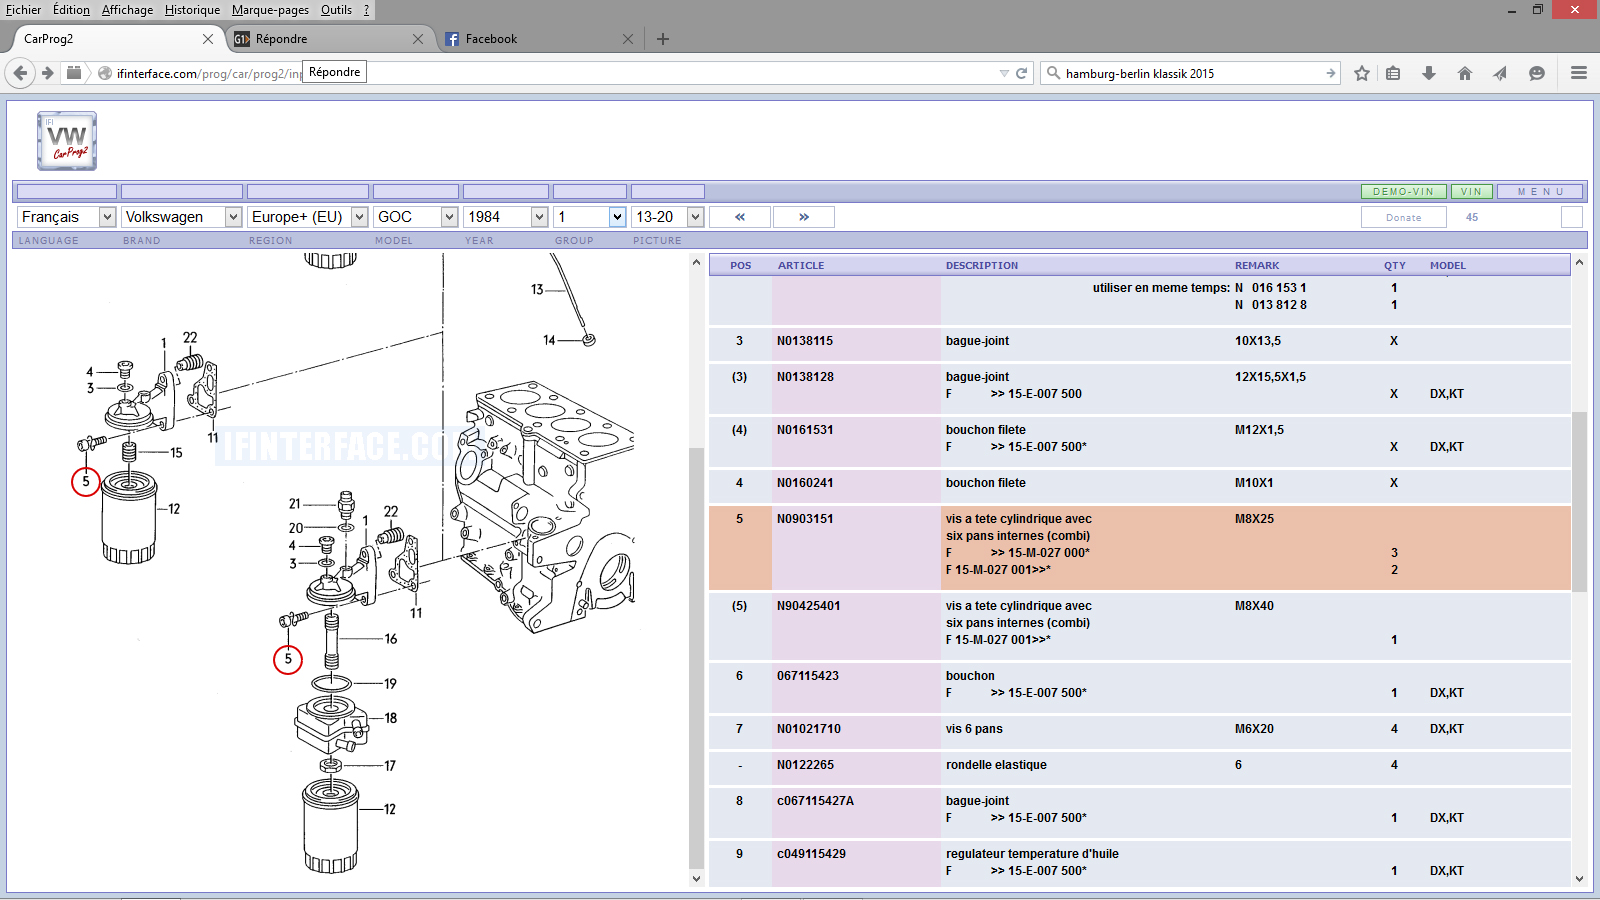Go to the Firefox home page icon
This screenshot has width=1600, height=900.
[1465, 73]
